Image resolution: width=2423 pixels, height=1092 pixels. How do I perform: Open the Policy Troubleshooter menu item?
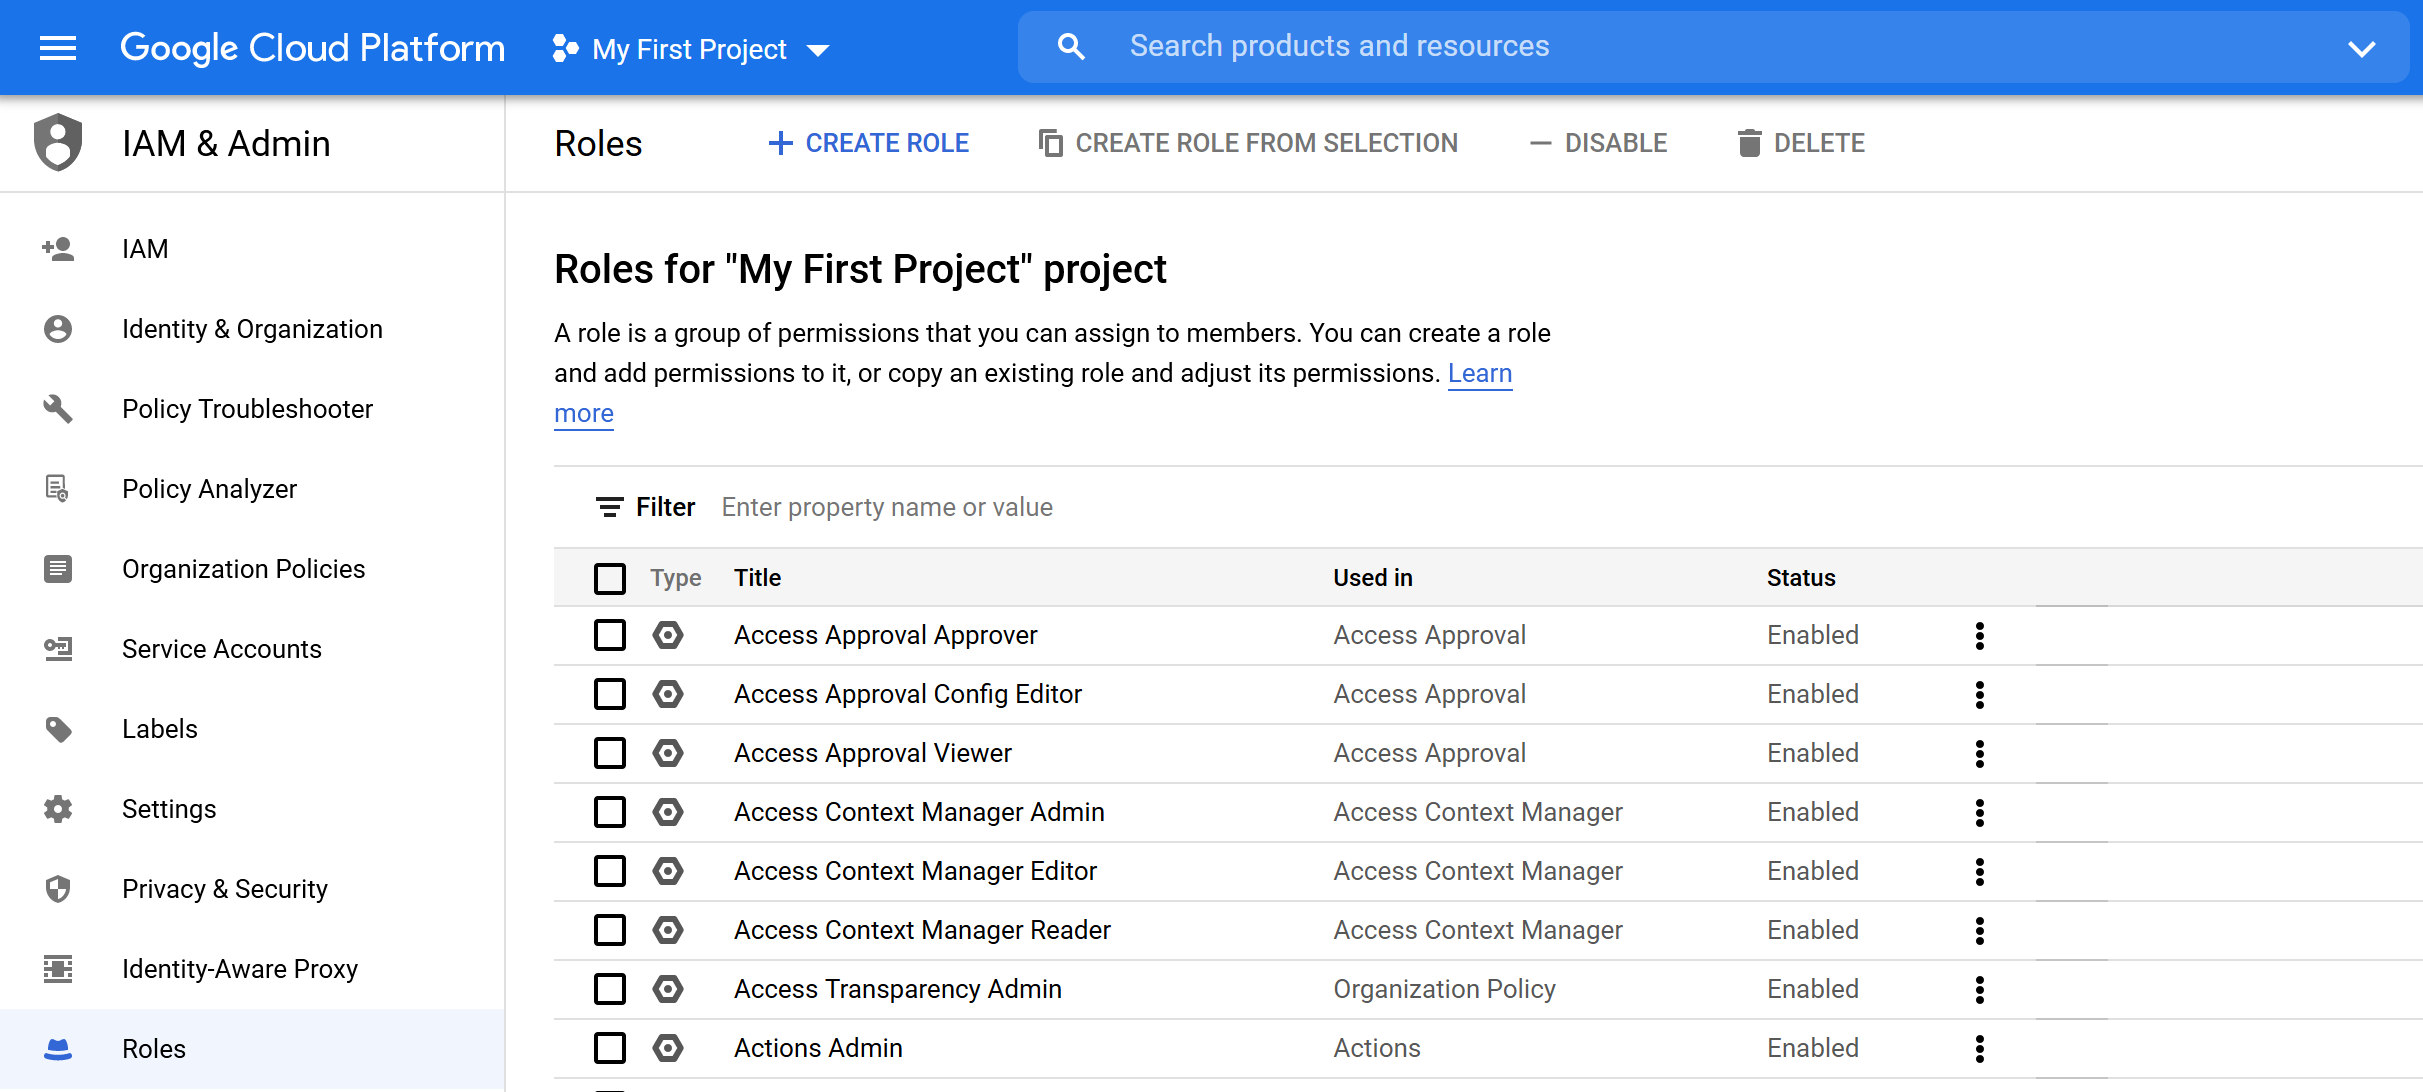252,409
